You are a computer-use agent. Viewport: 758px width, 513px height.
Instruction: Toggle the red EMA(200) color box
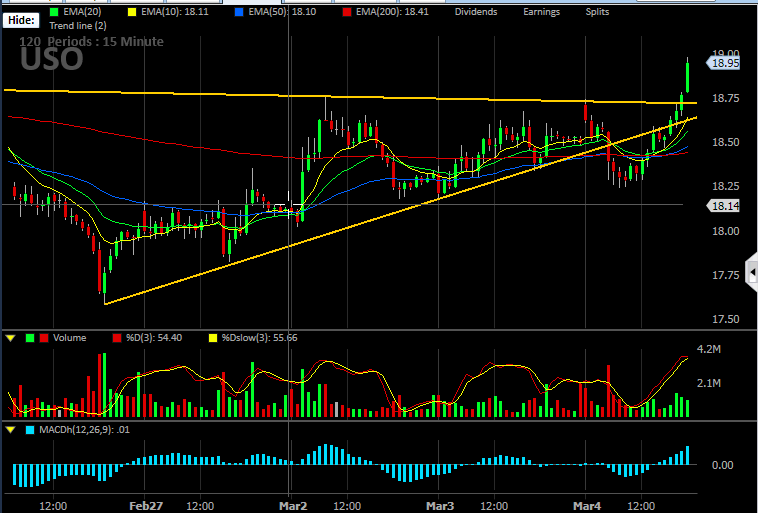[x=347, y=12]
